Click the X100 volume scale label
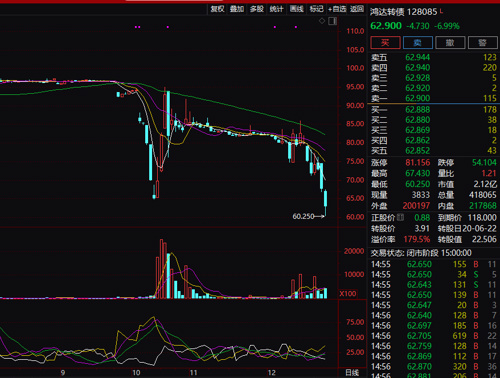 [348, 294]
